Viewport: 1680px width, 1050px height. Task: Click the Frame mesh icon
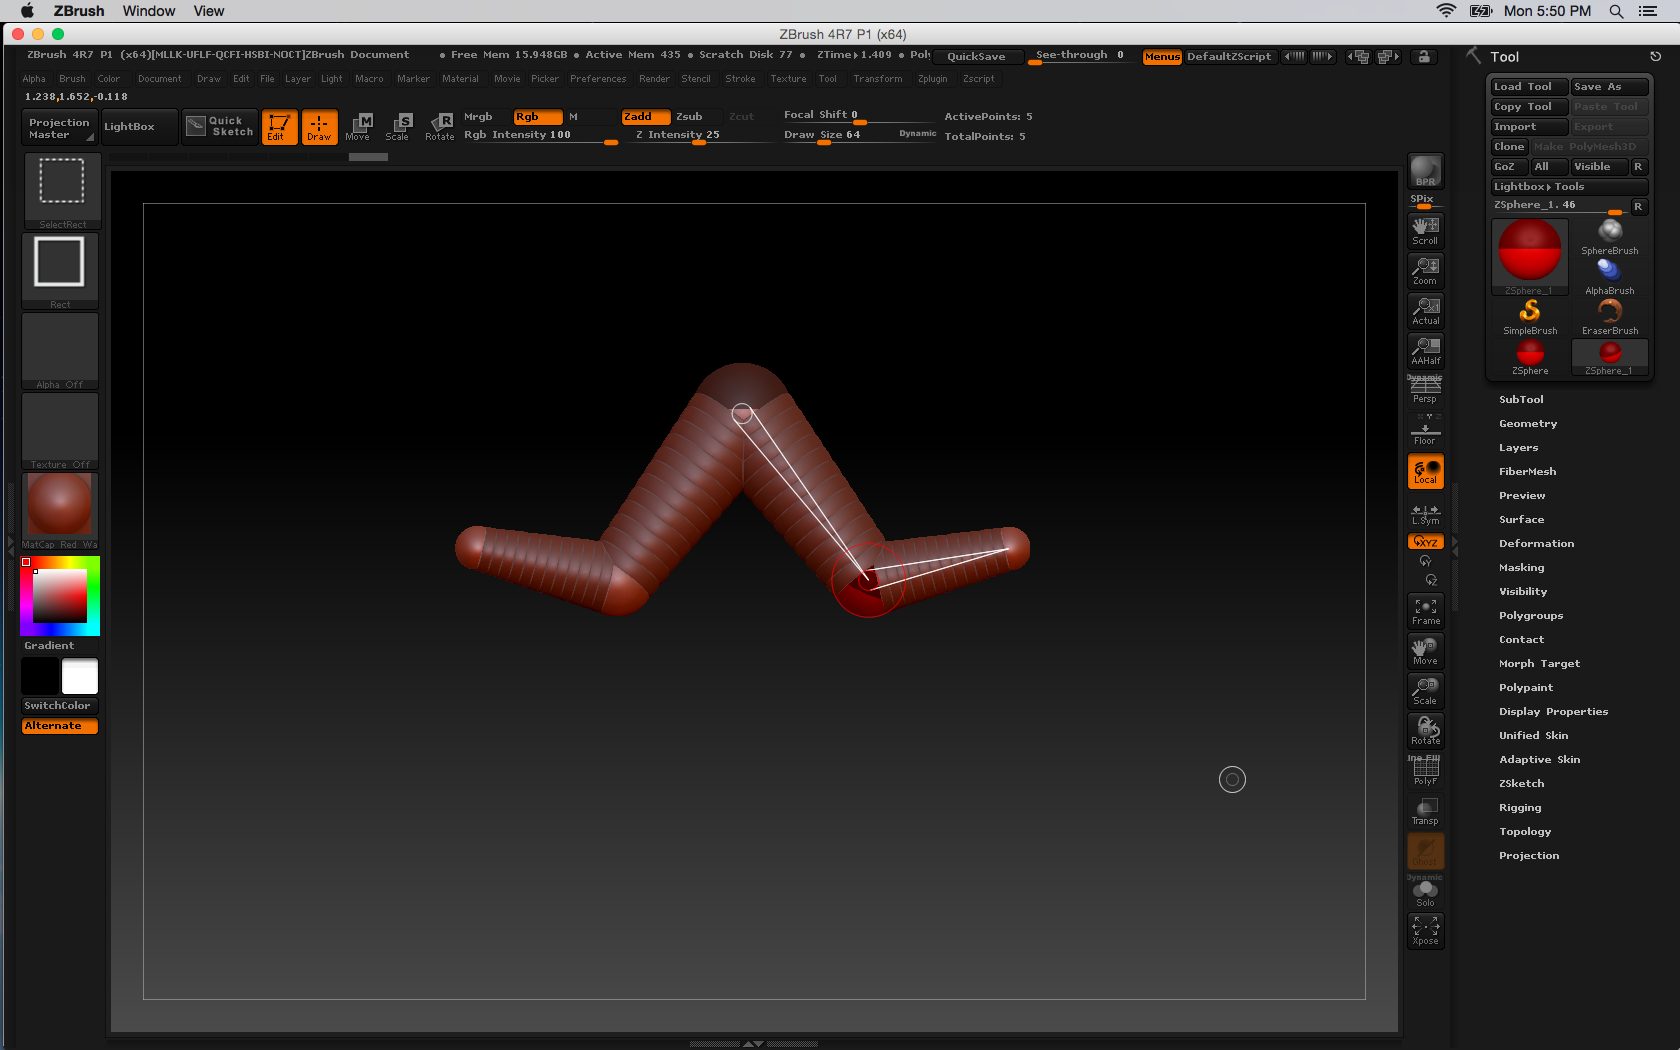pyautogui.click(x=1425, y=611)
